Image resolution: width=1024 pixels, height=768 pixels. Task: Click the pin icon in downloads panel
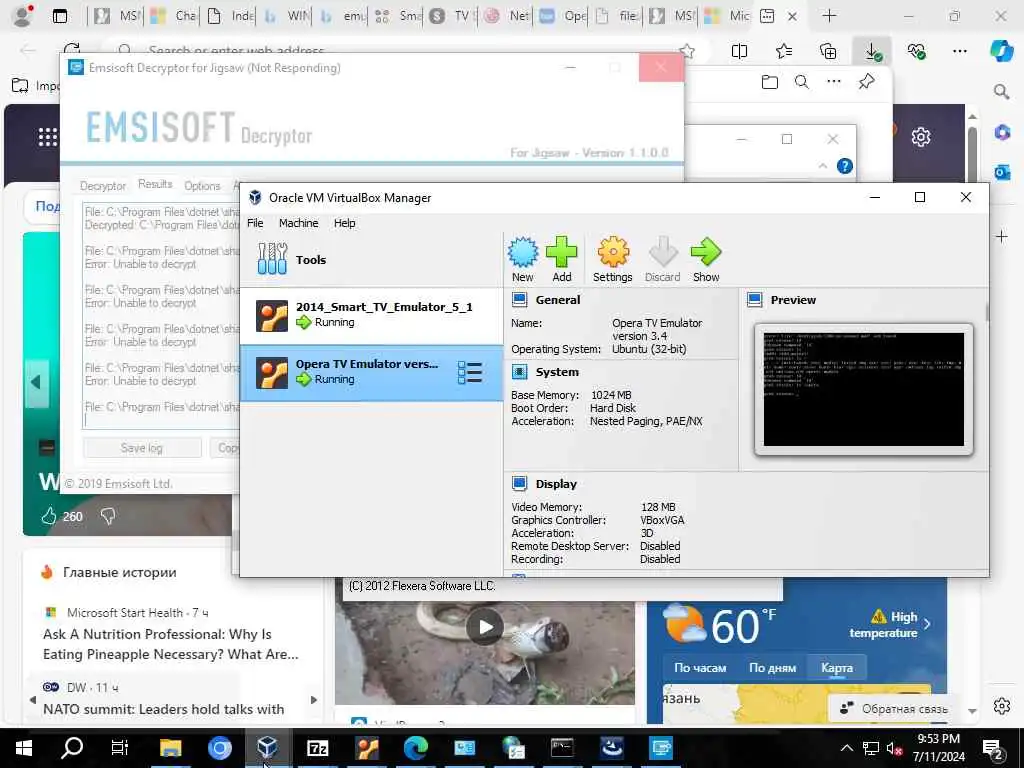(866, 82)
